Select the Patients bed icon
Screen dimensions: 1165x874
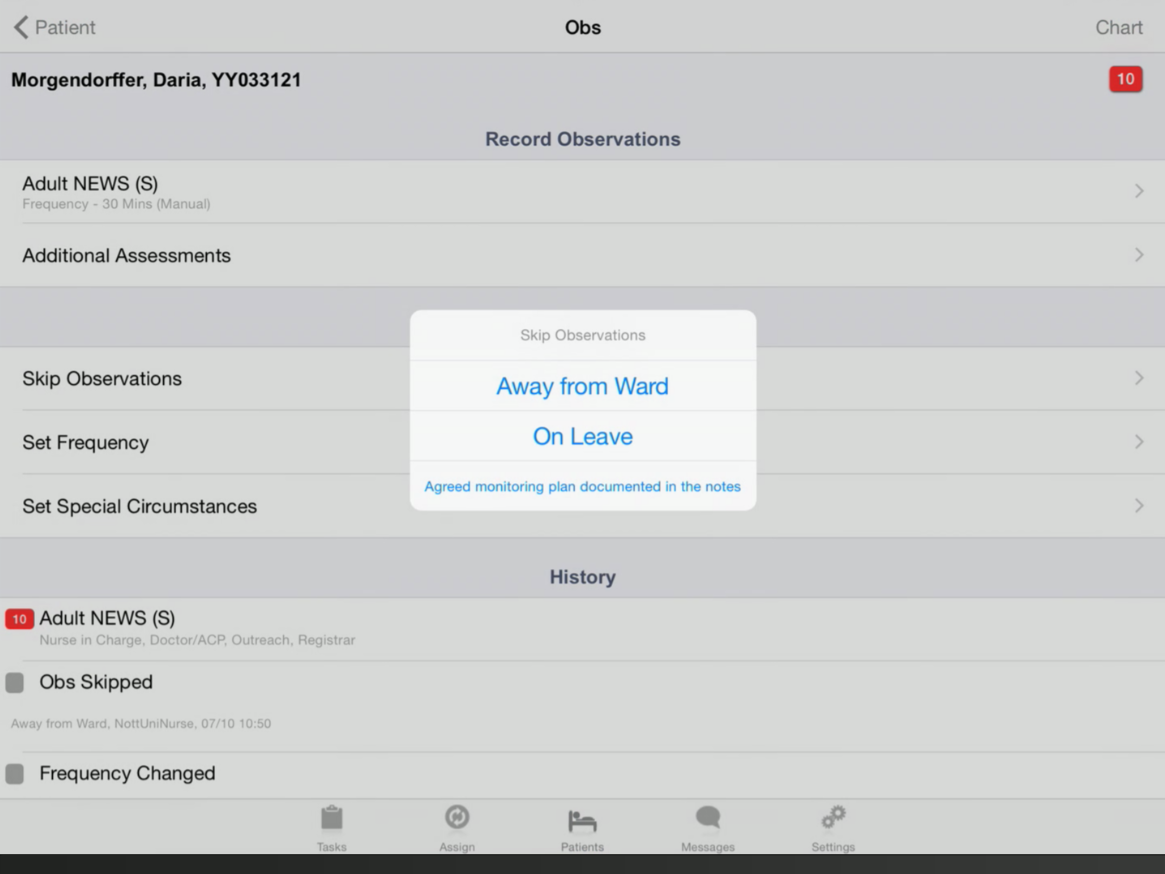582,821
